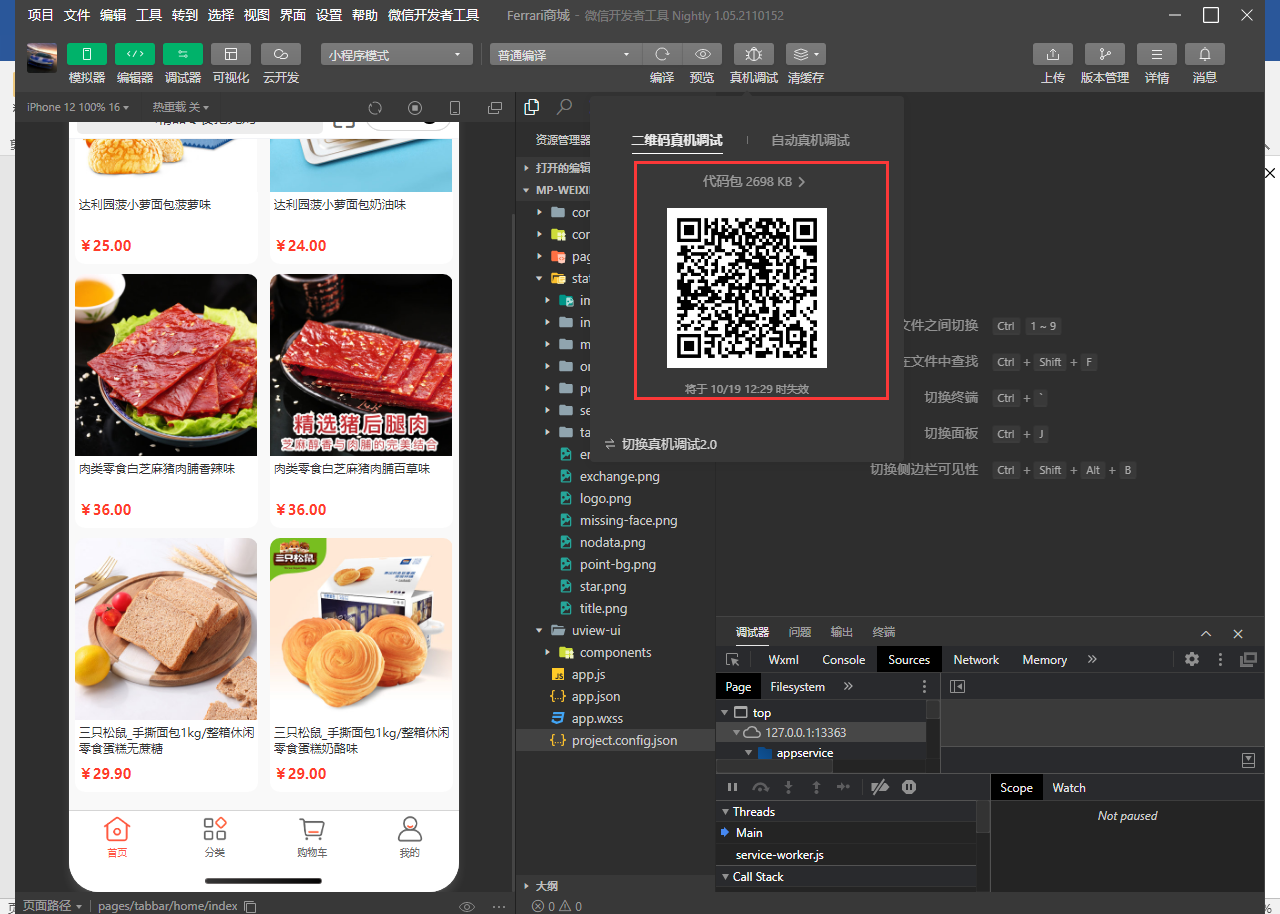Collapse the debugger panel with up arrow
This screenshot has width=1280, height=914.
pyautogui.click(x=1206, y=633)
